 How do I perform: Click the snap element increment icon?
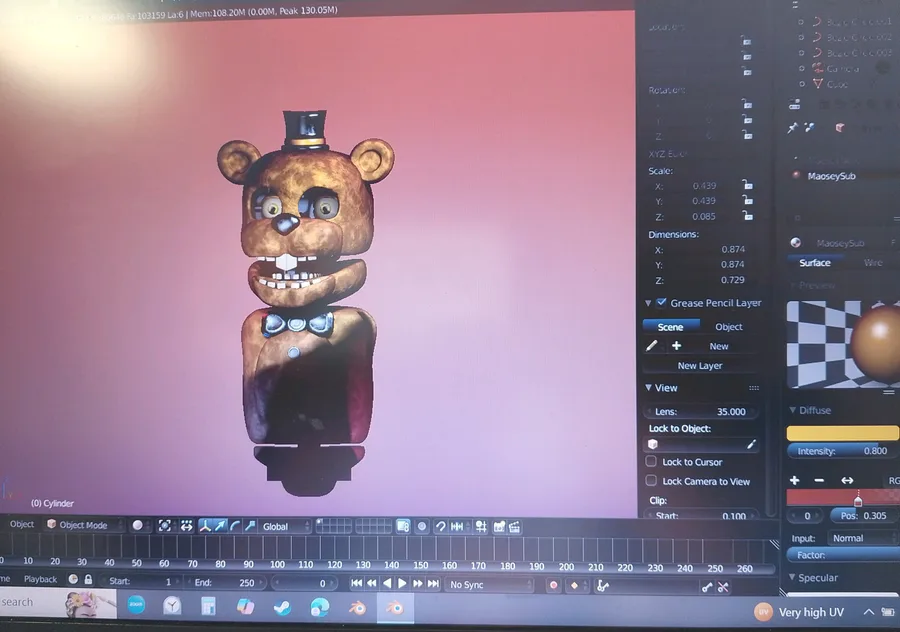click(x=457, y=526)
